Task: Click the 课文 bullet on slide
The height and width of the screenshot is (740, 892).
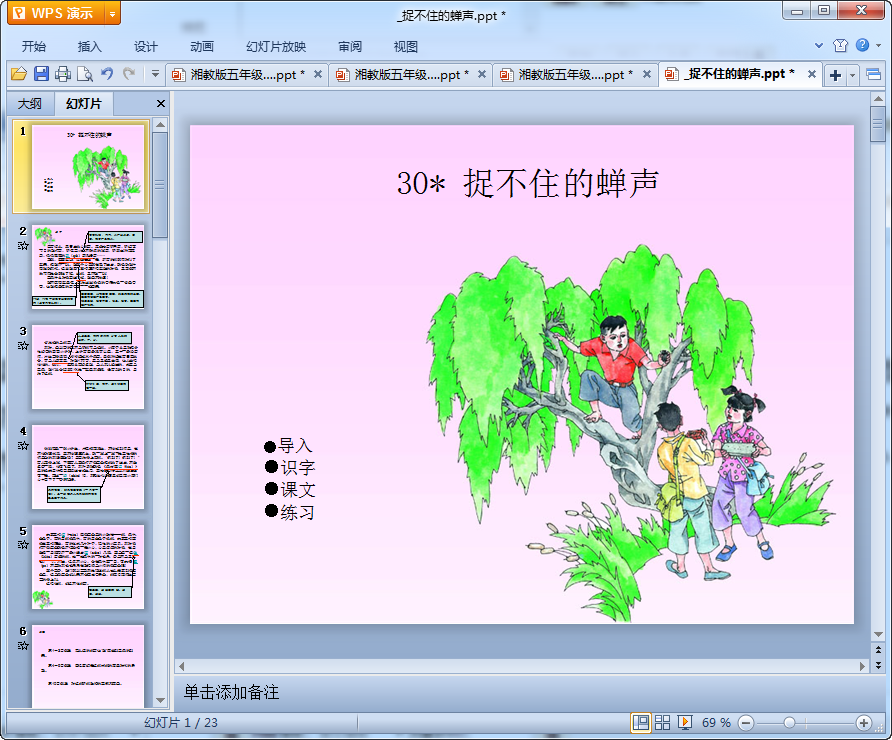Action: click(290, 490)
